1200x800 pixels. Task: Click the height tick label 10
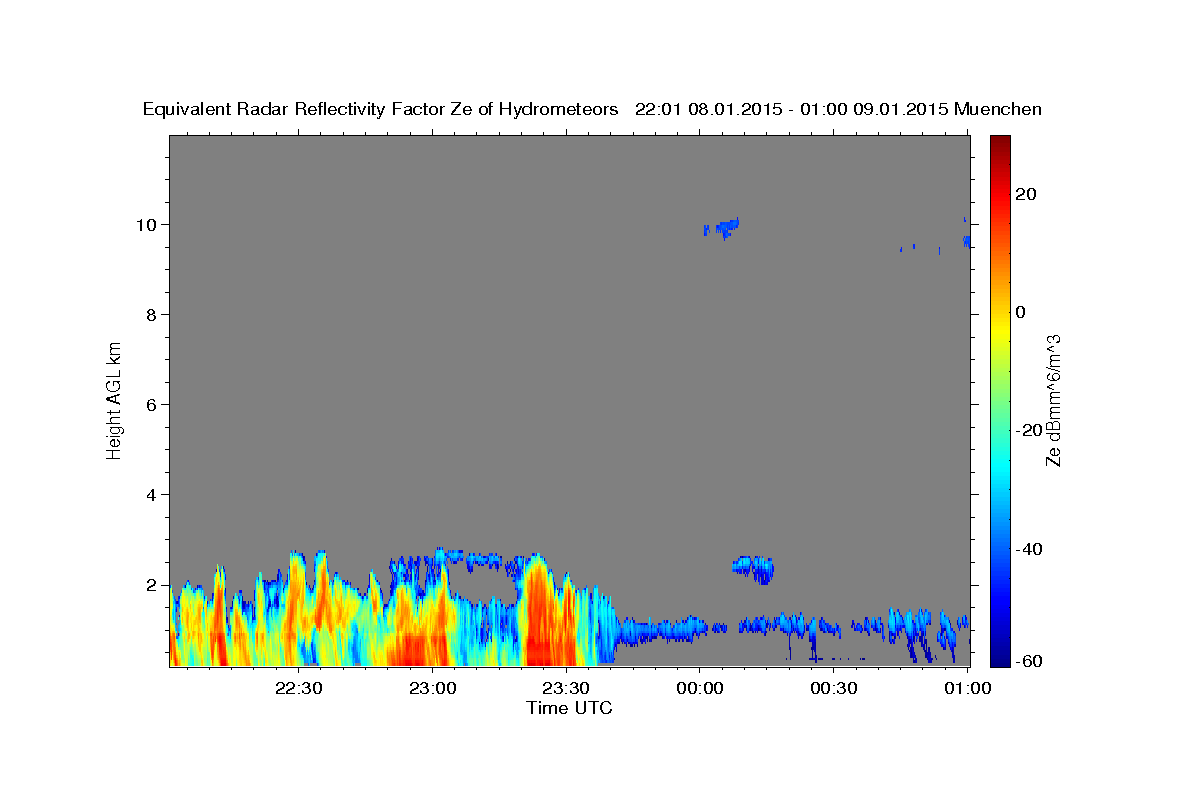pos(148,225)
